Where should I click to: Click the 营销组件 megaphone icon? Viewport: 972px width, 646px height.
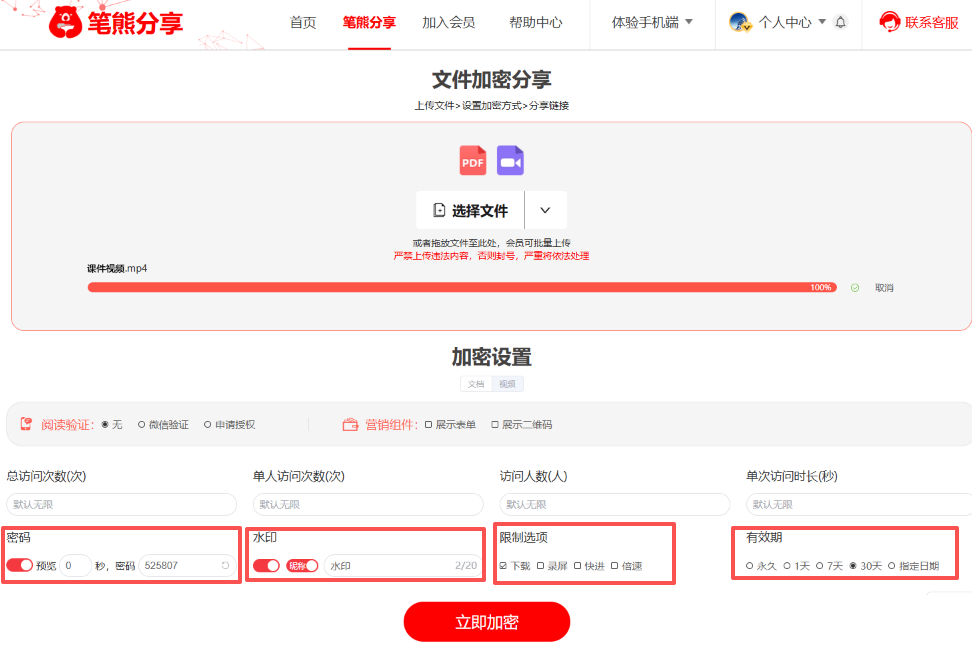coord(351,423)
